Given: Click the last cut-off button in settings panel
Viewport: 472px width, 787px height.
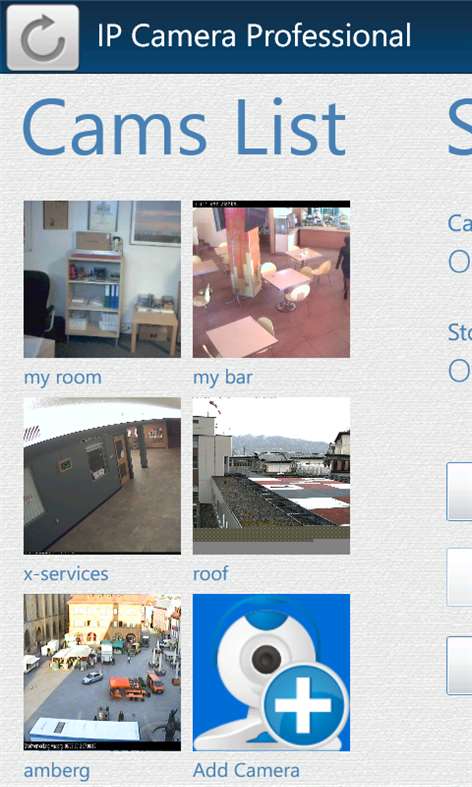Looking at the screenshot, I should (x=459, y=666).
